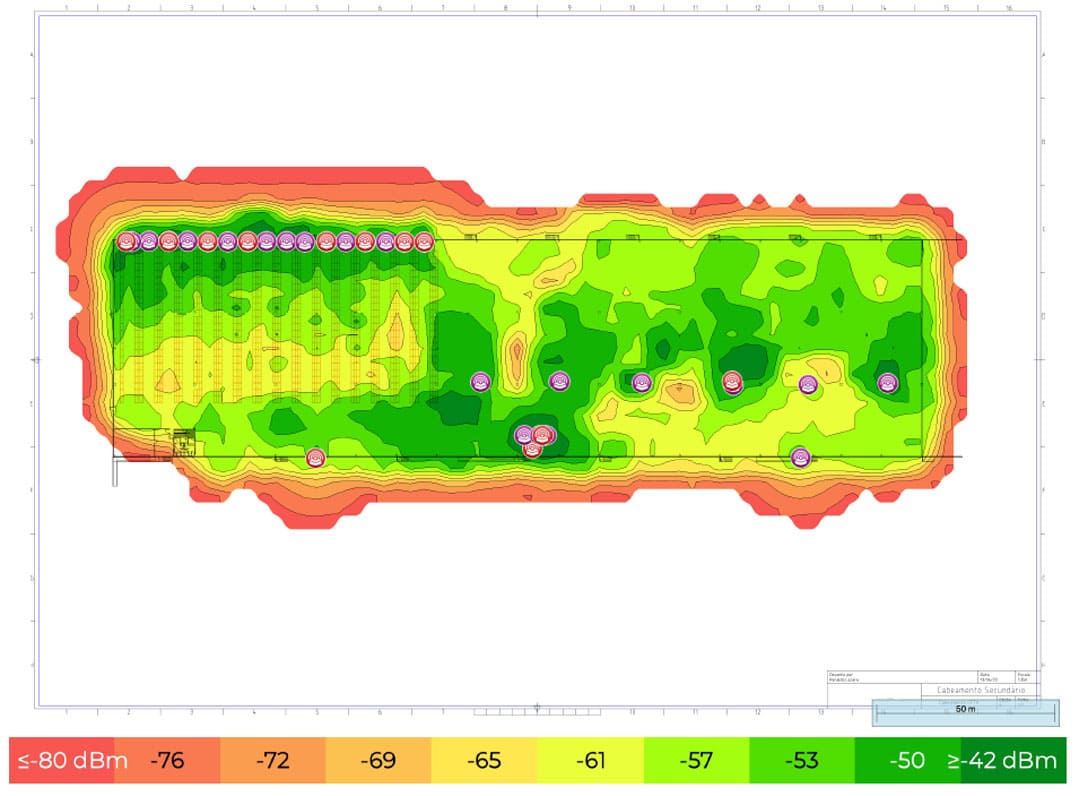Select the rightmost purple access point in the middle row
The image size is (1079, 796).
[x=888, y=383]
